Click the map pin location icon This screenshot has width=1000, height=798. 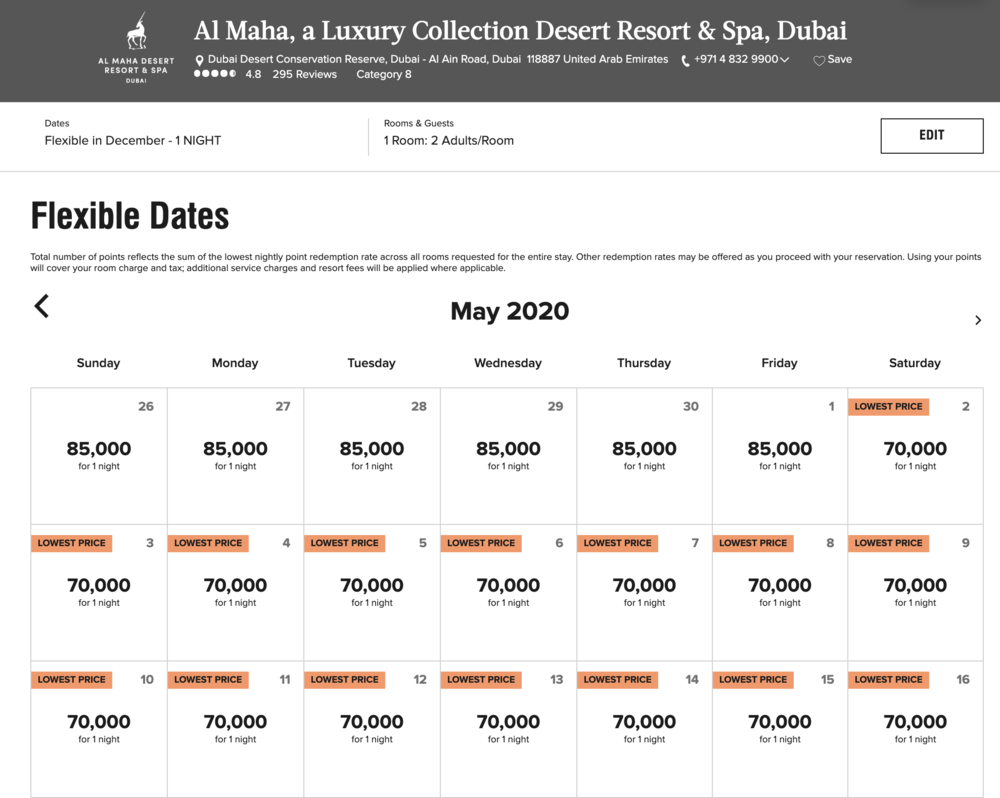(x=200, y=60)
